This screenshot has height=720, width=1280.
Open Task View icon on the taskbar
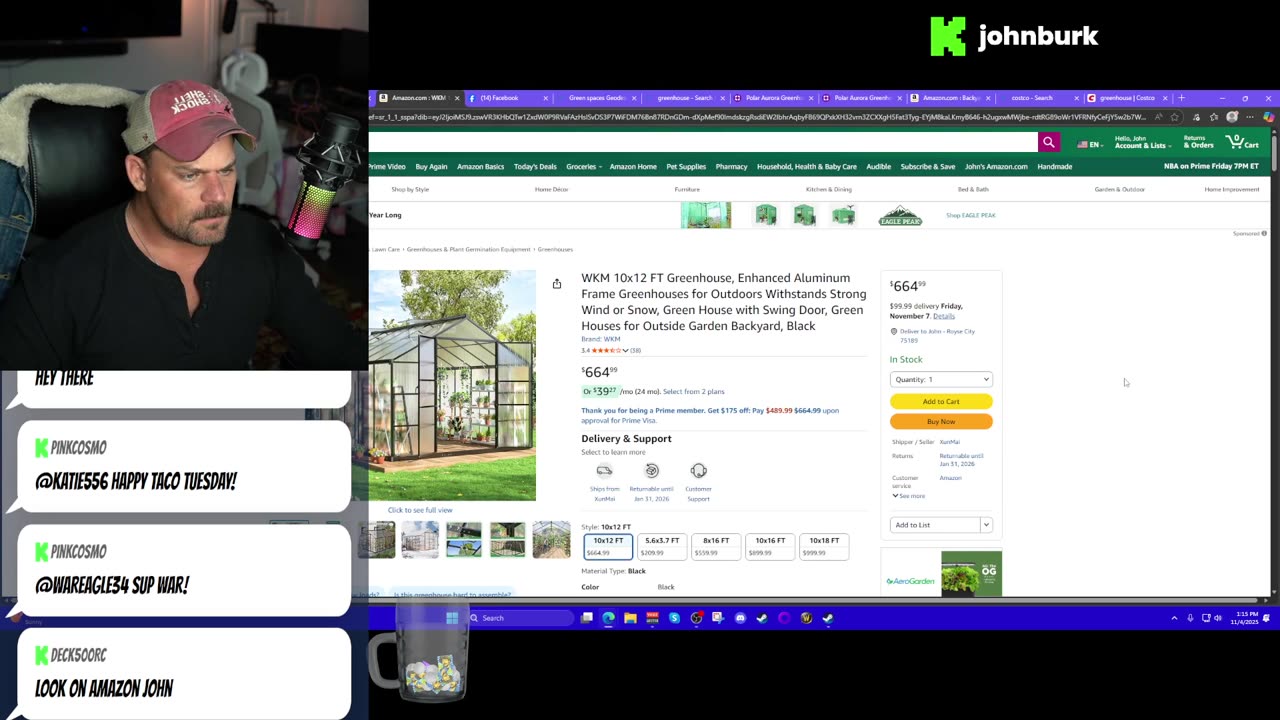(x=587, y=618)
